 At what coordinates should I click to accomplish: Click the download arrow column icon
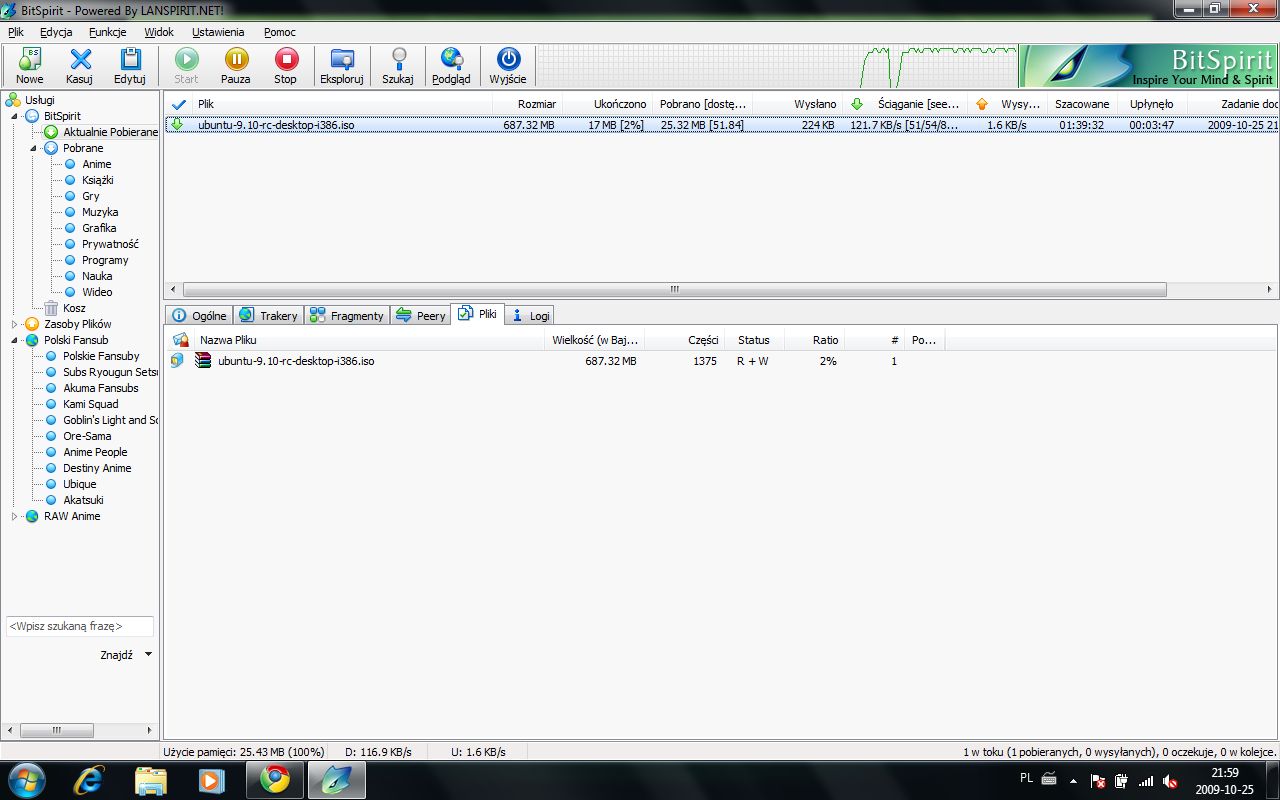pos(856,104)
